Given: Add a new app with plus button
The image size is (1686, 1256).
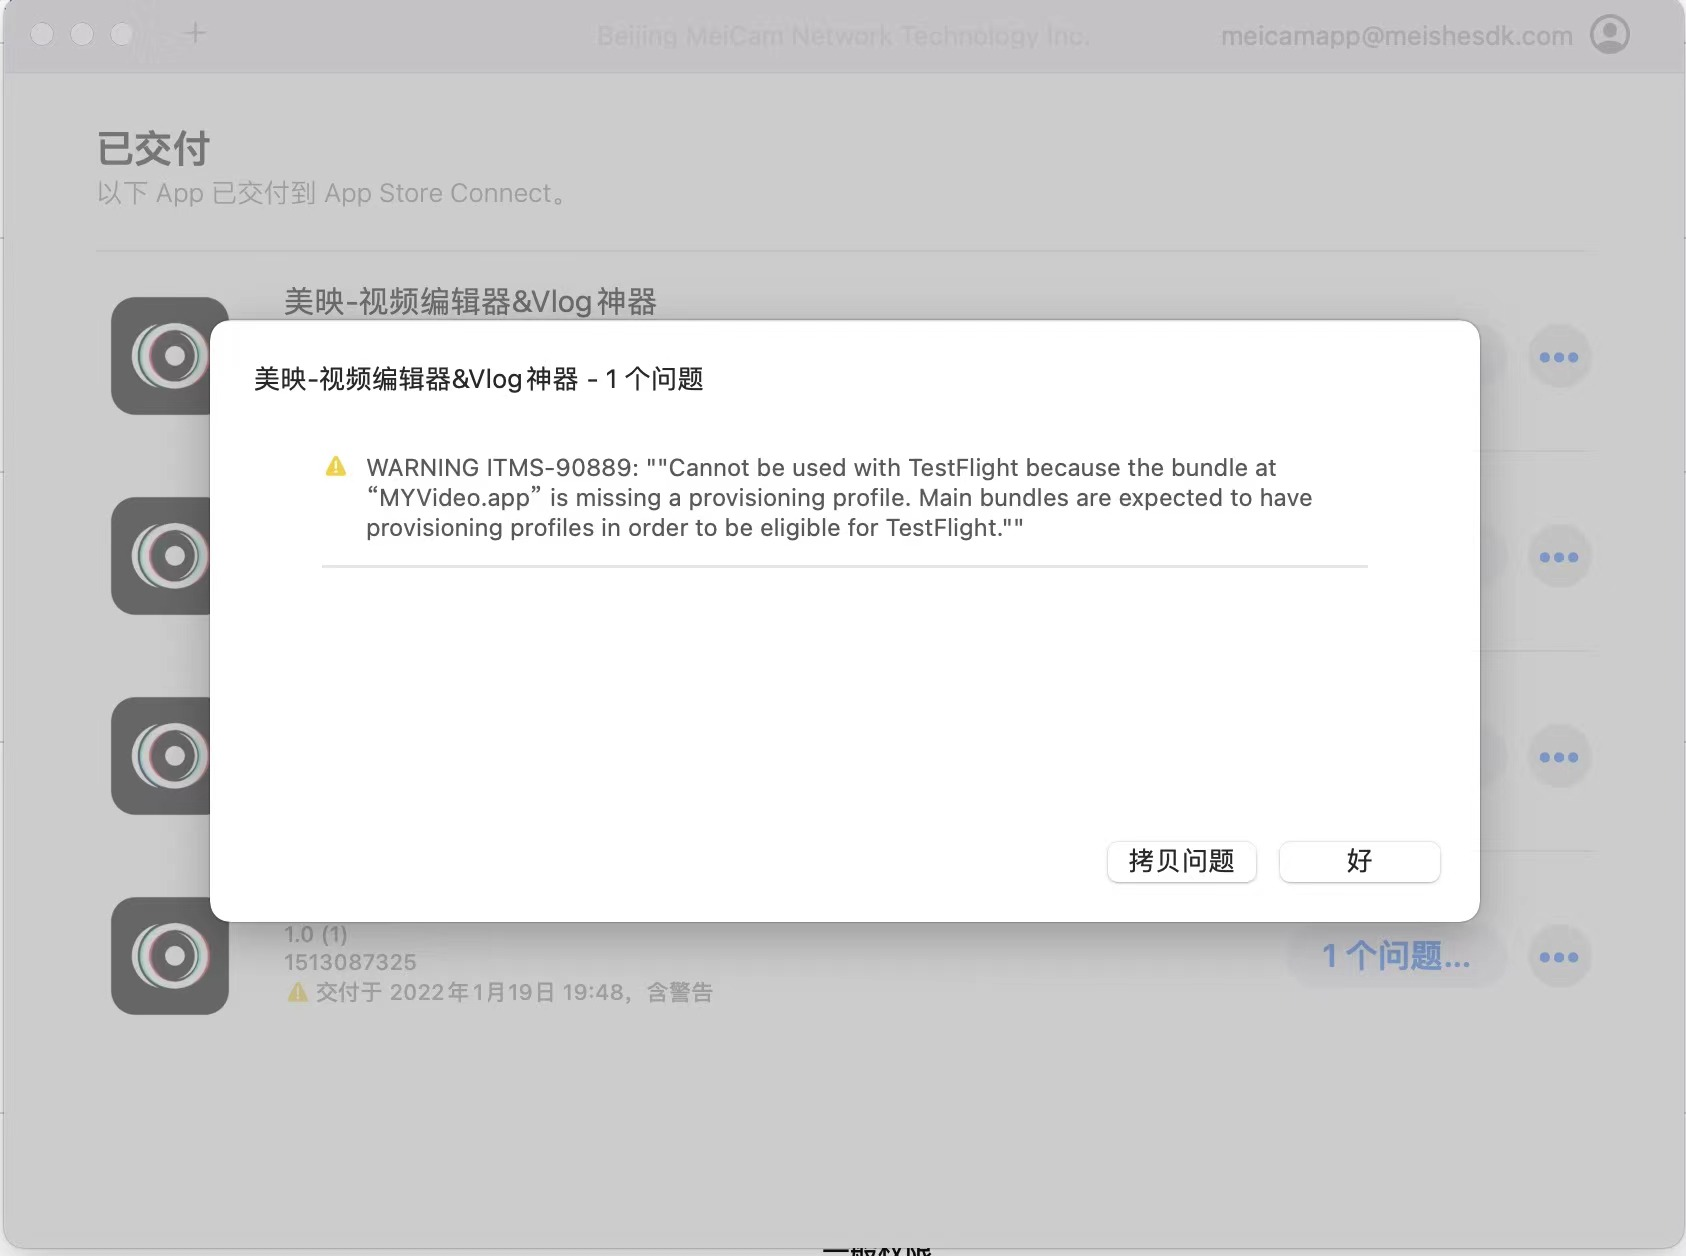Looking at the screenshot, I should click(x=196, y=33).
